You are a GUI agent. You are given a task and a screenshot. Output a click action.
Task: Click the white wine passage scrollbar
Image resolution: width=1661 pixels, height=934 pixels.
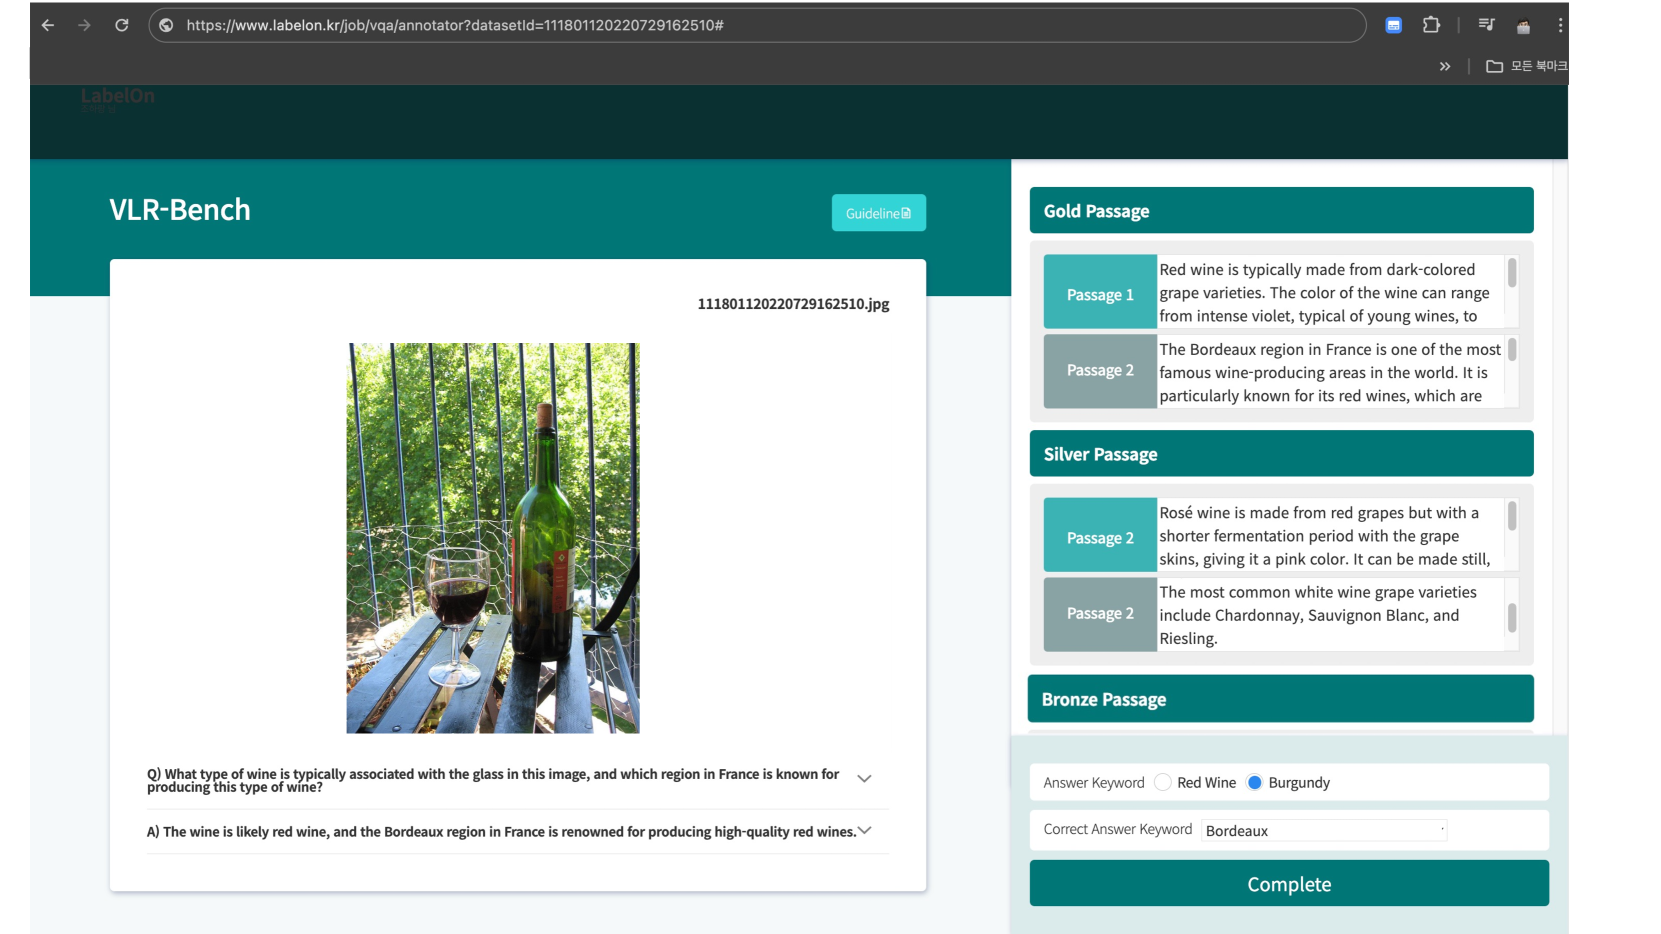click(1512, 617)
